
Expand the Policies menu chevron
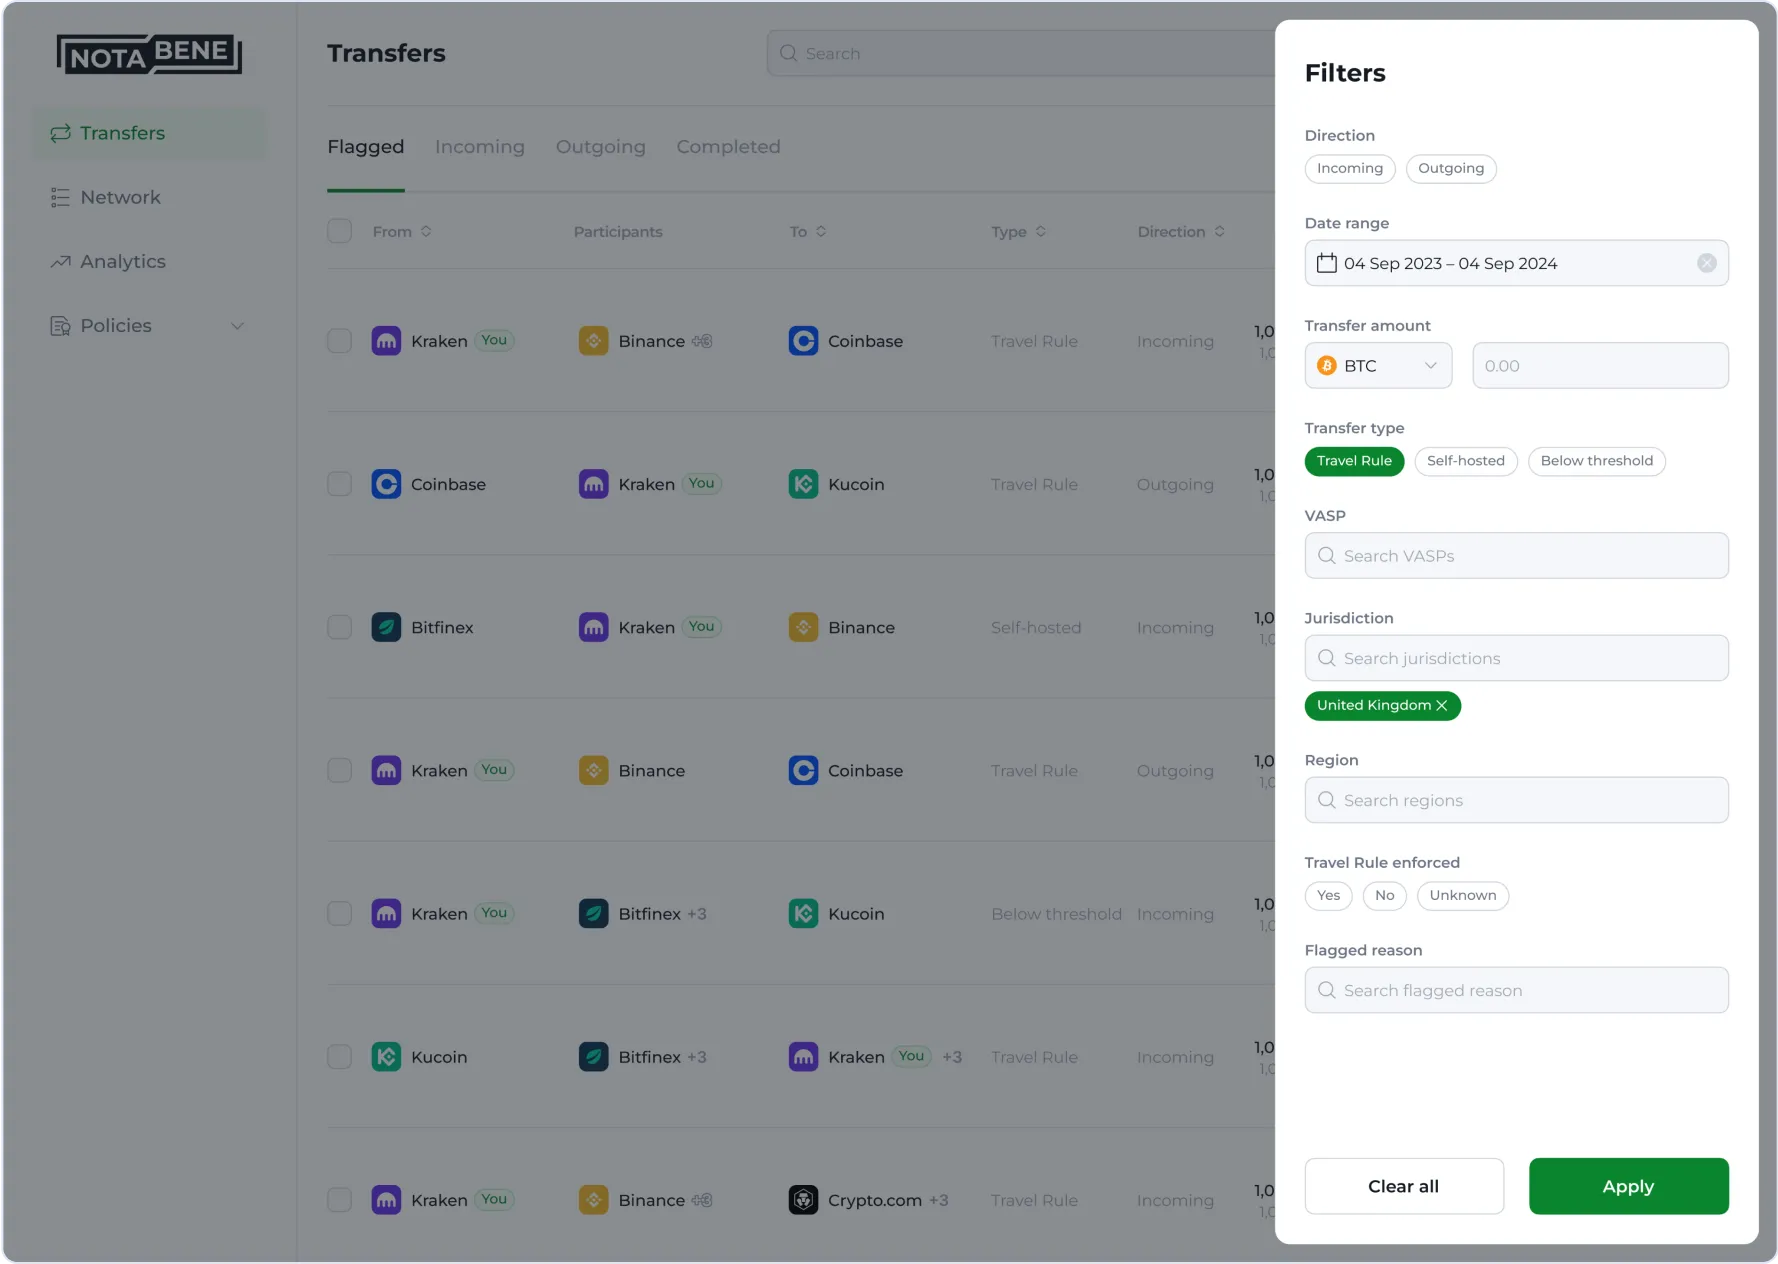(238, 326)
